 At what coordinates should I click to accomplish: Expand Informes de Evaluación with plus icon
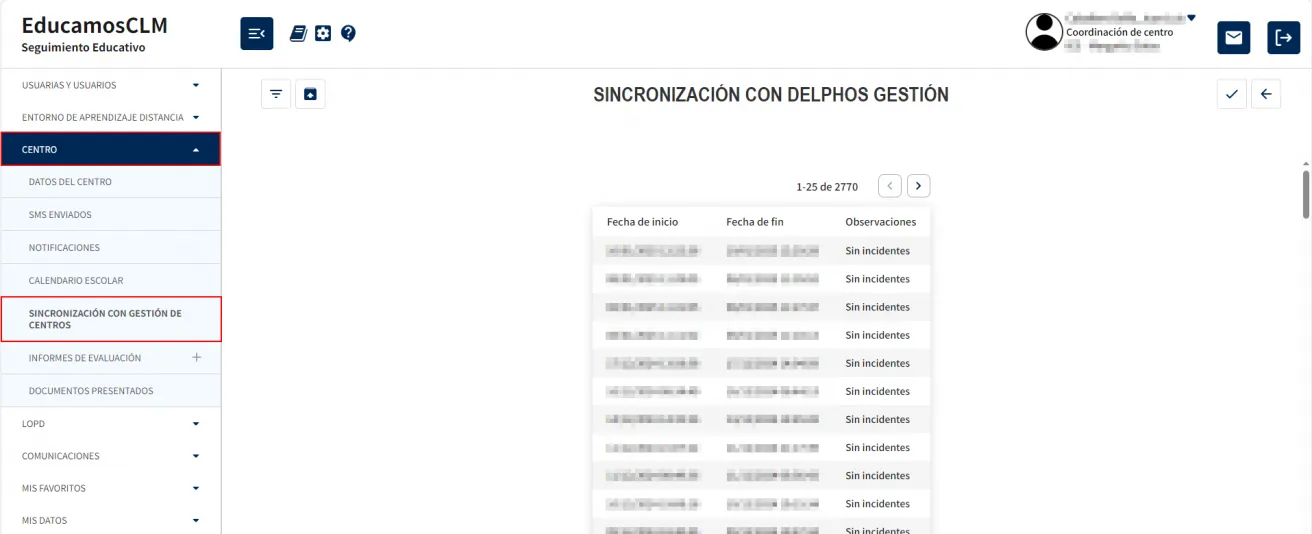coord(196,357)
